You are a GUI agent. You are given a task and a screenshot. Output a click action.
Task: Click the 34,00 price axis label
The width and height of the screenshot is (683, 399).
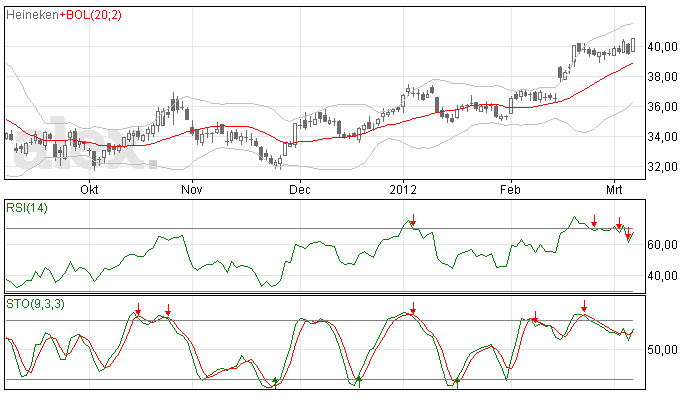(662, 137)
